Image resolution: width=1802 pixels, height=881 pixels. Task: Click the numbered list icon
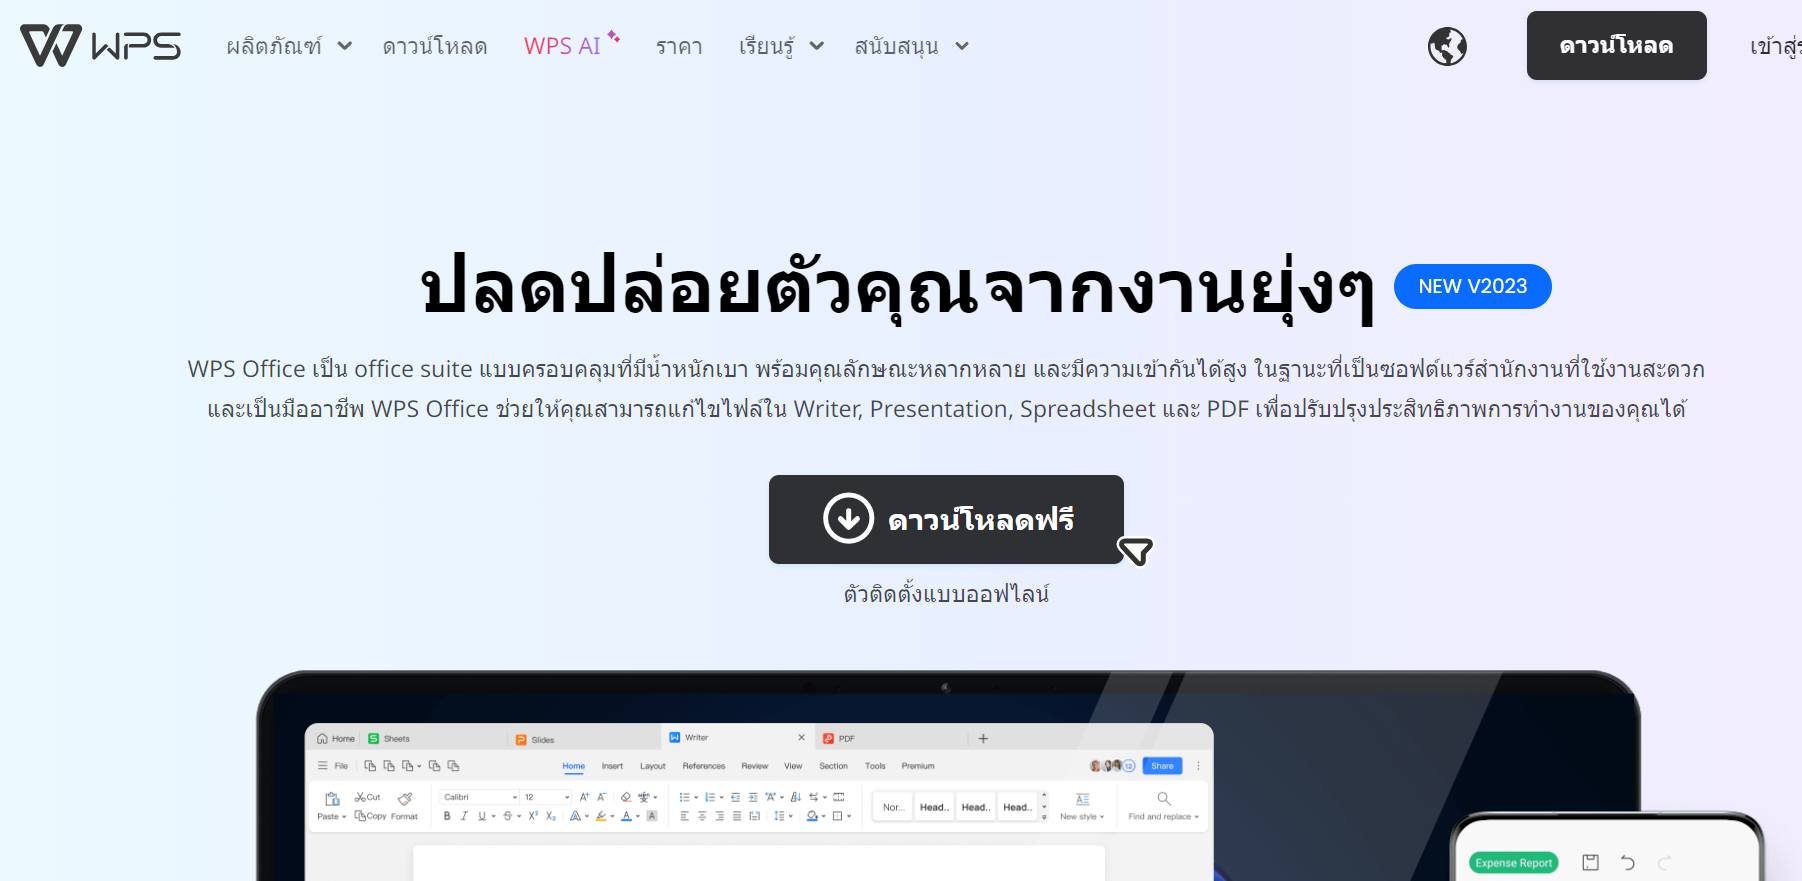pos(709,797)
